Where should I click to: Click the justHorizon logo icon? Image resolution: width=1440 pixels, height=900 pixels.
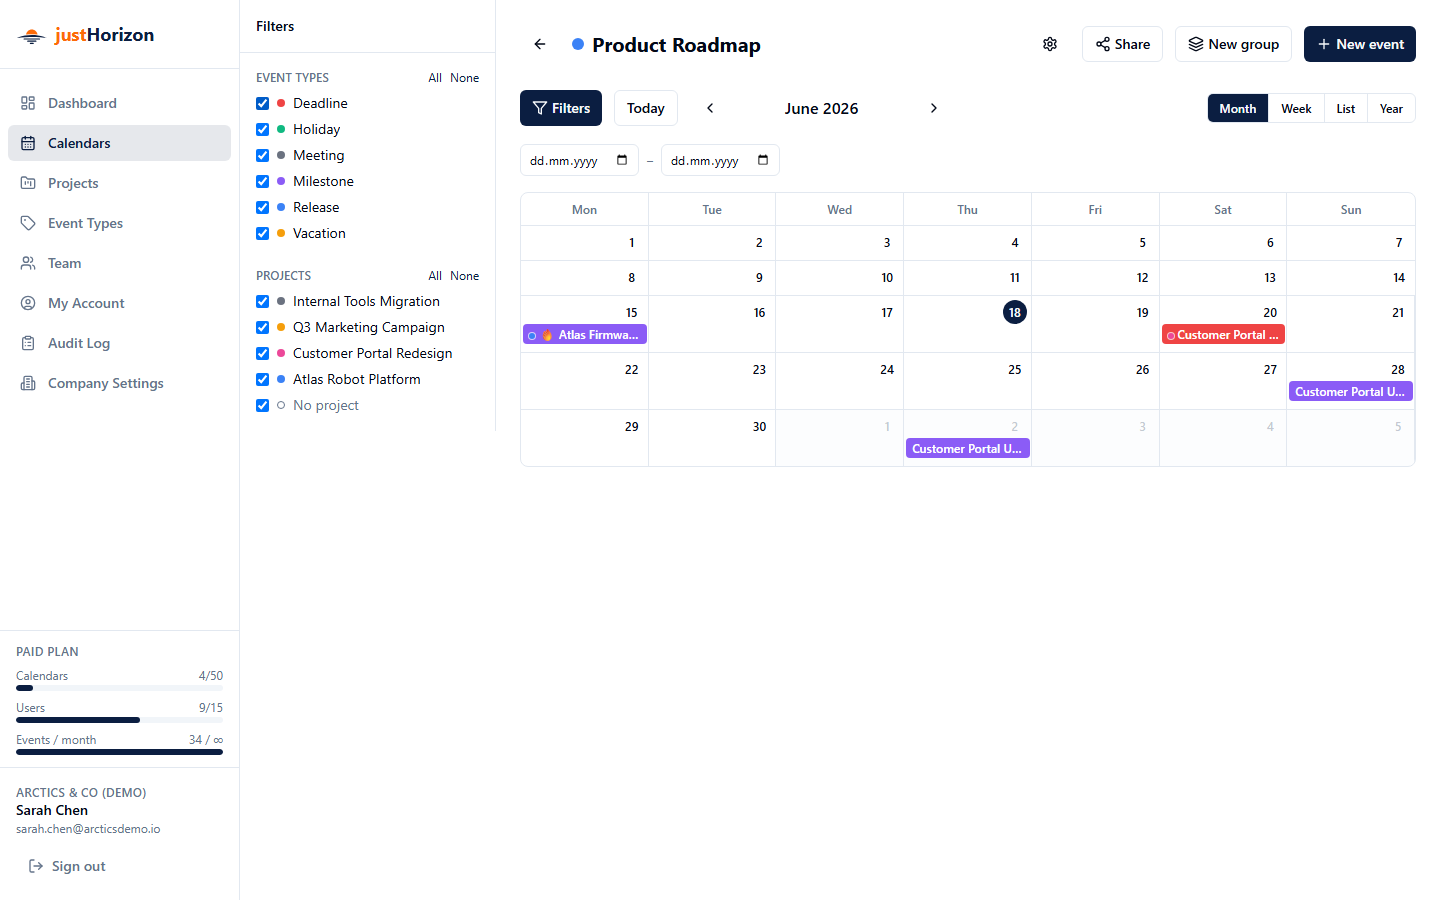click(31, 36)
